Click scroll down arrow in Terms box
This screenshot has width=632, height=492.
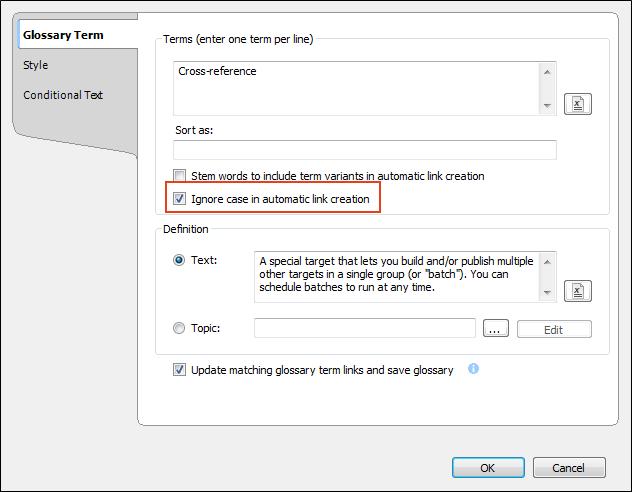(x=547, y=106)
